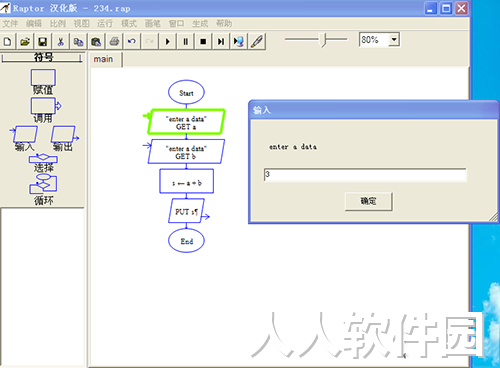
Task: Open the 编辑 menu
Action: point(34,24)
